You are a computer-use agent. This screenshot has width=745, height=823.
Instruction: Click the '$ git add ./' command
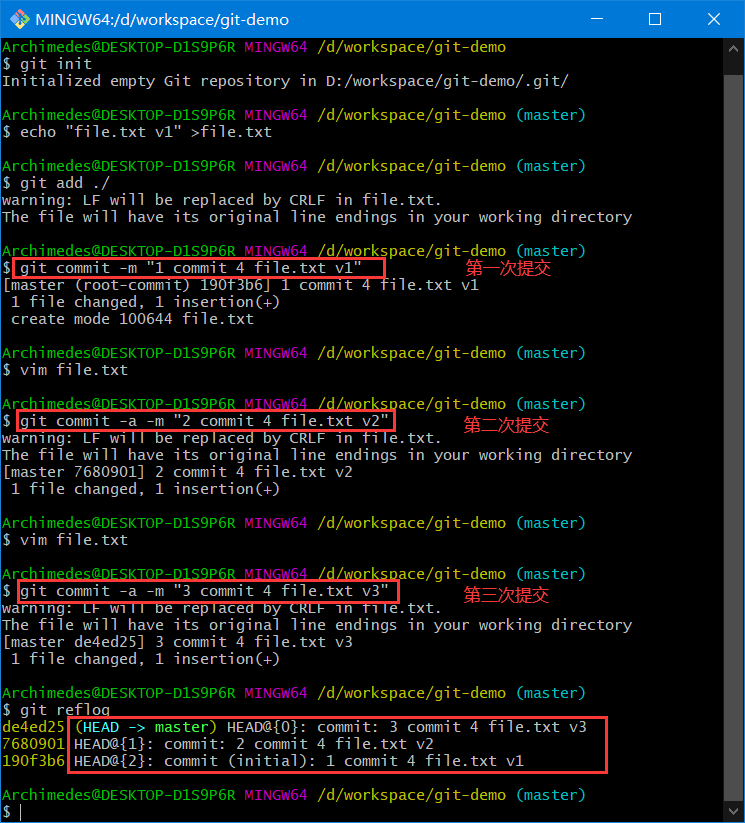(56, 183)
